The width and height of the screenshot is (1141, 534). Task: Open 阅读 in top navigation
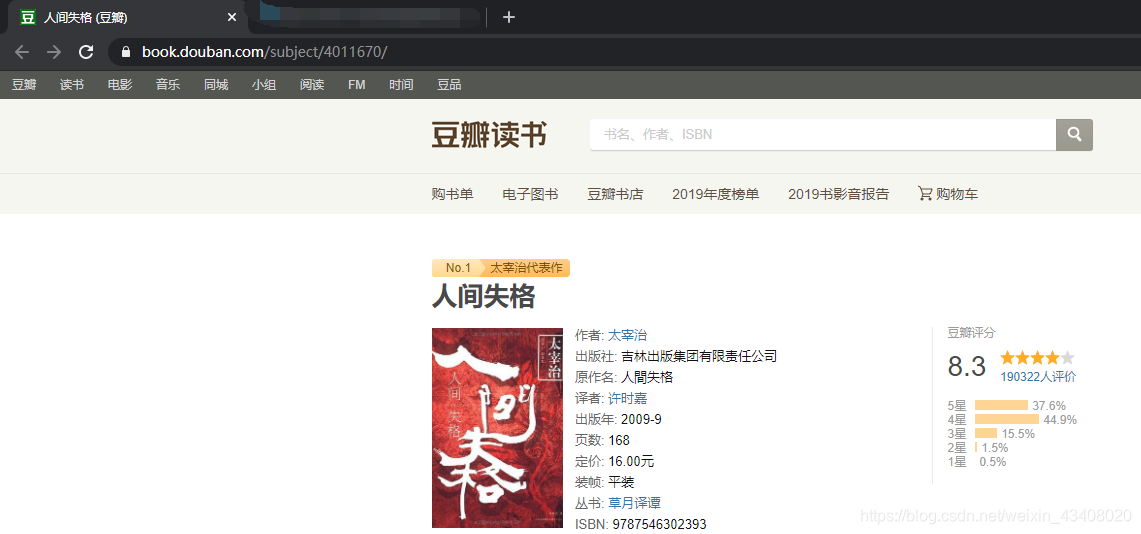click(312, 84)
